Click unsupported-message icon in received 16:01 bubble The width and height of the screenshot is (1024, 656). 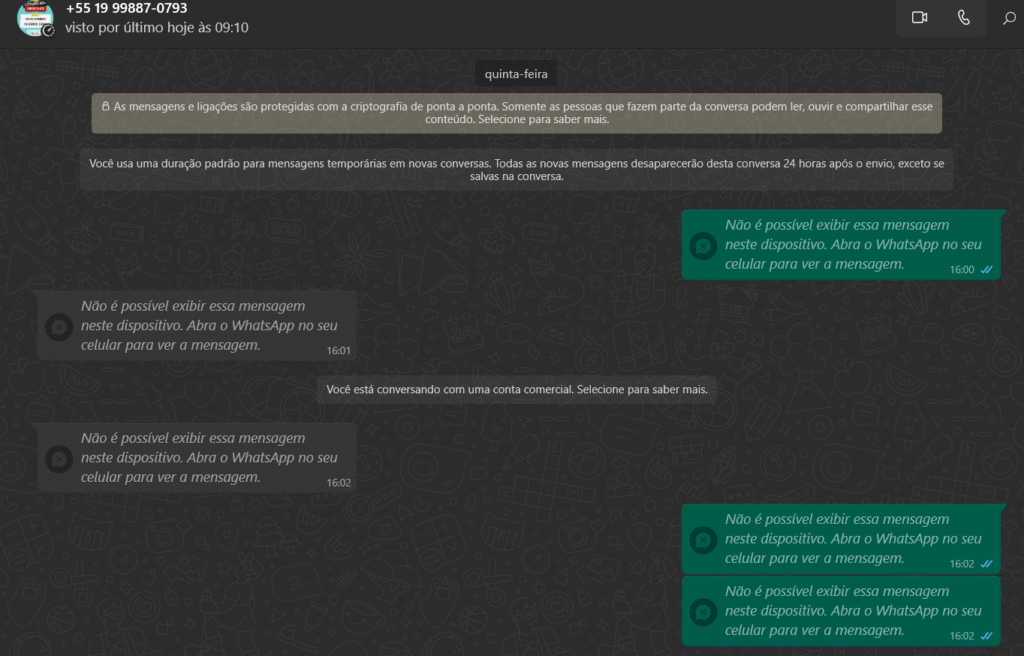pyautogui.click(x=59, y=326)
